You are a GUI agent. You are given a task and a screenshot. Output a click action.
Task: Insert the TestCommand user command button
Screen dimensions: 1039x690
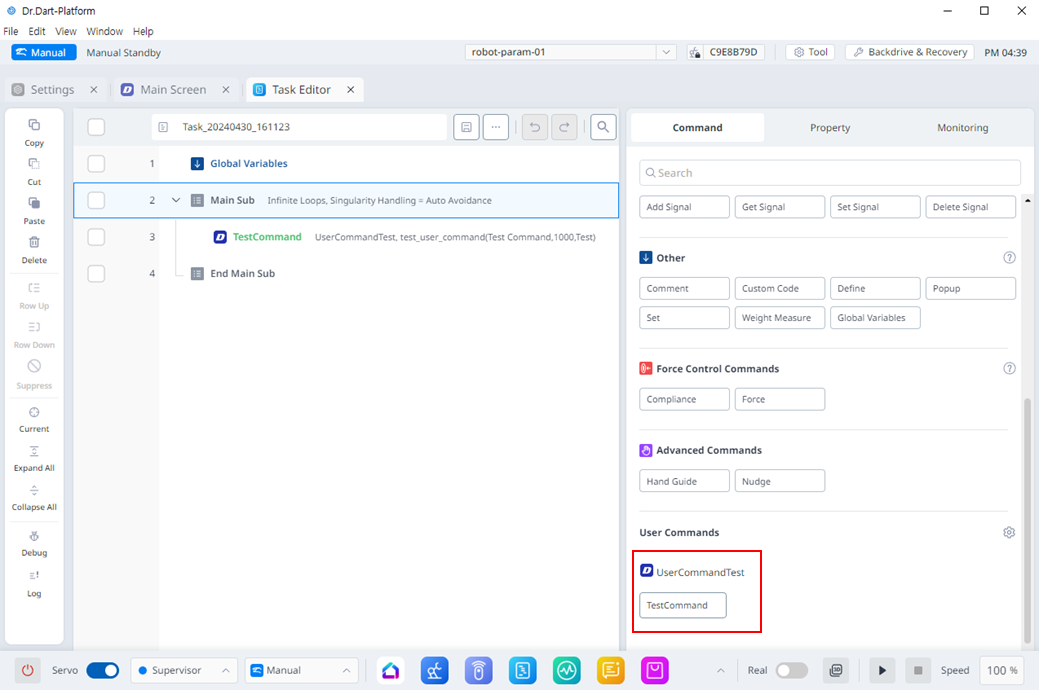(x=683, y=605)
